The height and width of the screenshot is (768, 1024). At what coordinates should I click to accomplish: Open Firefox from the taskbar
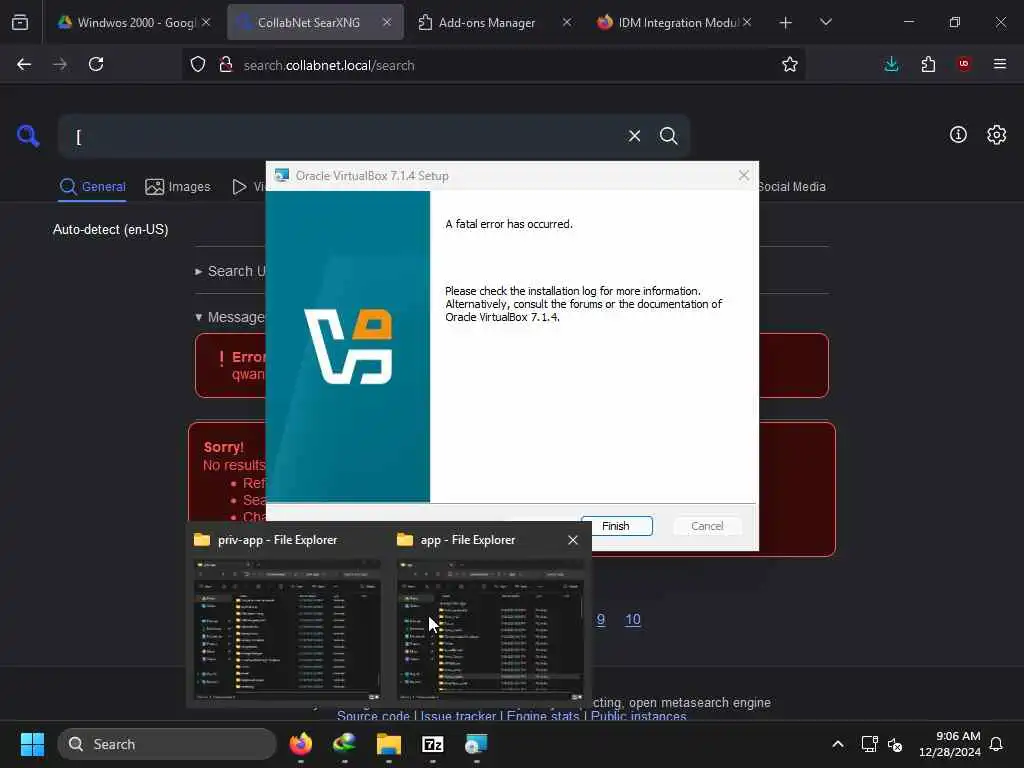[300, 744]
